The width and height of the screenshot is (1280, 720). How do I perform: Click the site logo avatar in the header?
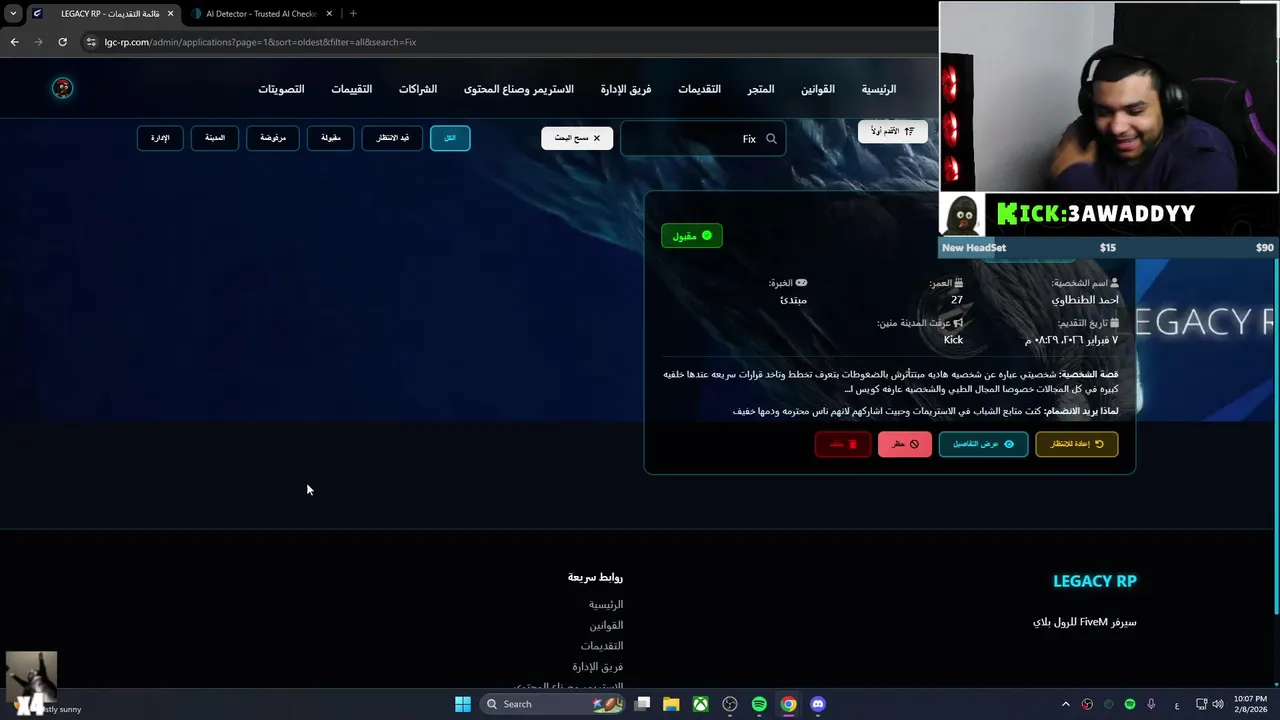[x=62, y=88]
